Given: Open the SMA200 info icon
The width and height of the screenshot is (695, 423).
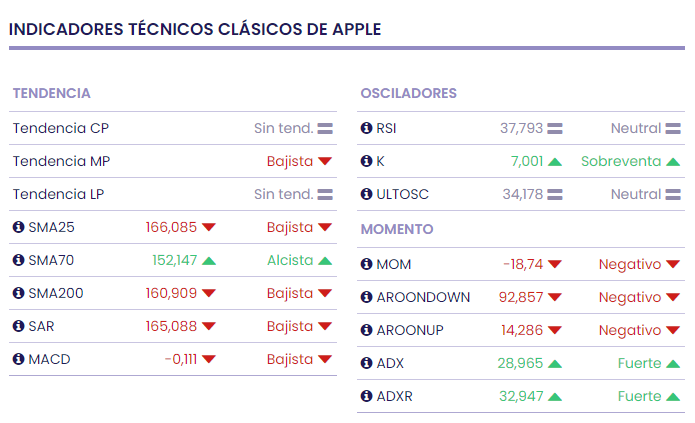Looking at the screenshot, I should 18,293.
